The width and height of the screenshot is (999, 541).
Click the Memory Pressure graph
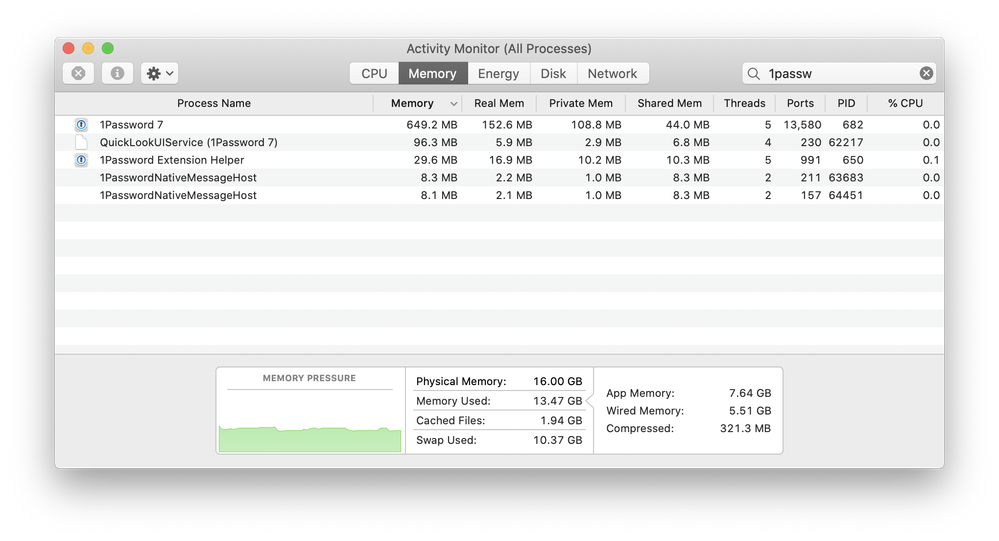(310, 420)
